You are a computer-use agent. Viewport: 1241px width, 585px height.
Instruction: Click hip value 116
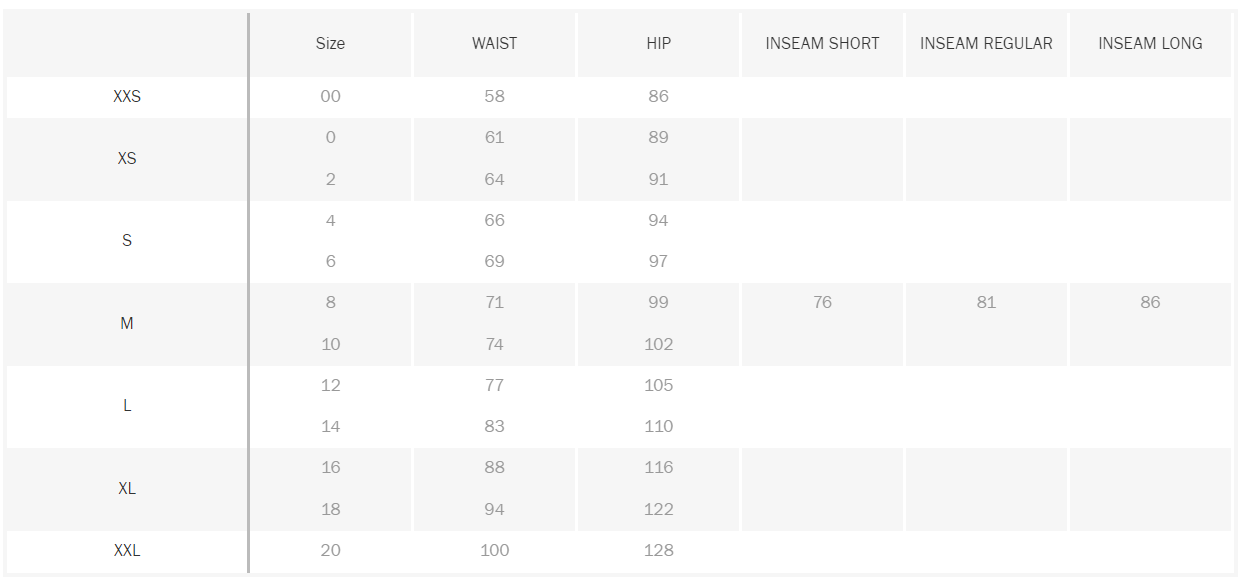658,468
